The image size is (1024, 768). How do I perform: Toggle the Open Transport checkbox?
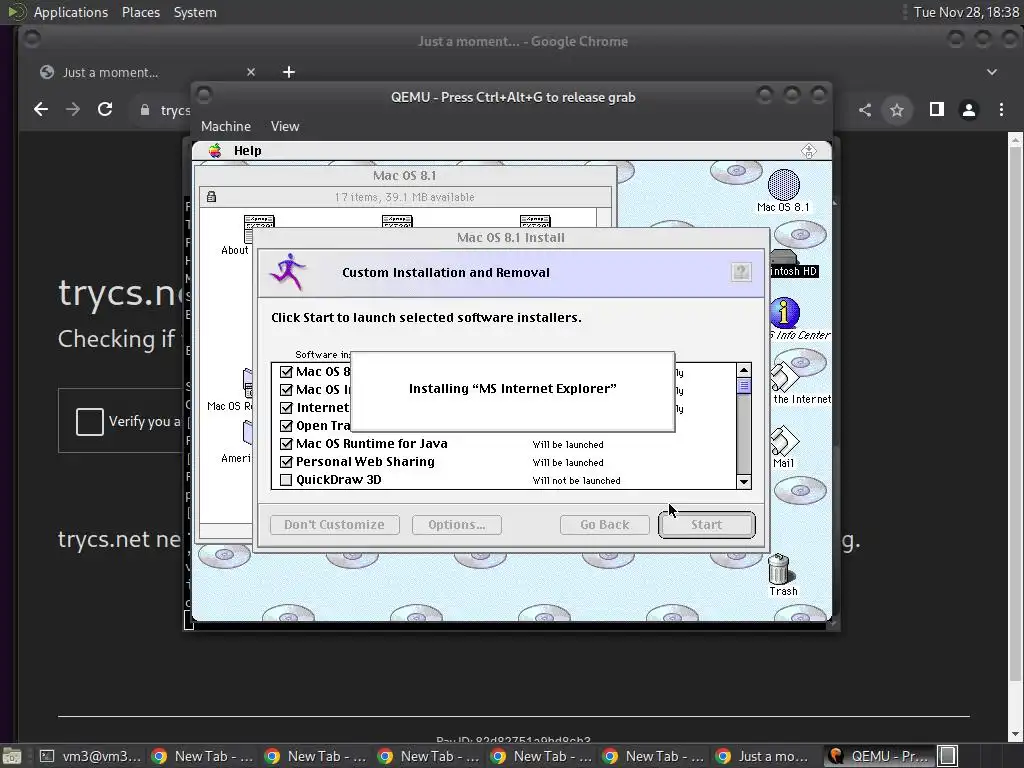click(285, 426)
